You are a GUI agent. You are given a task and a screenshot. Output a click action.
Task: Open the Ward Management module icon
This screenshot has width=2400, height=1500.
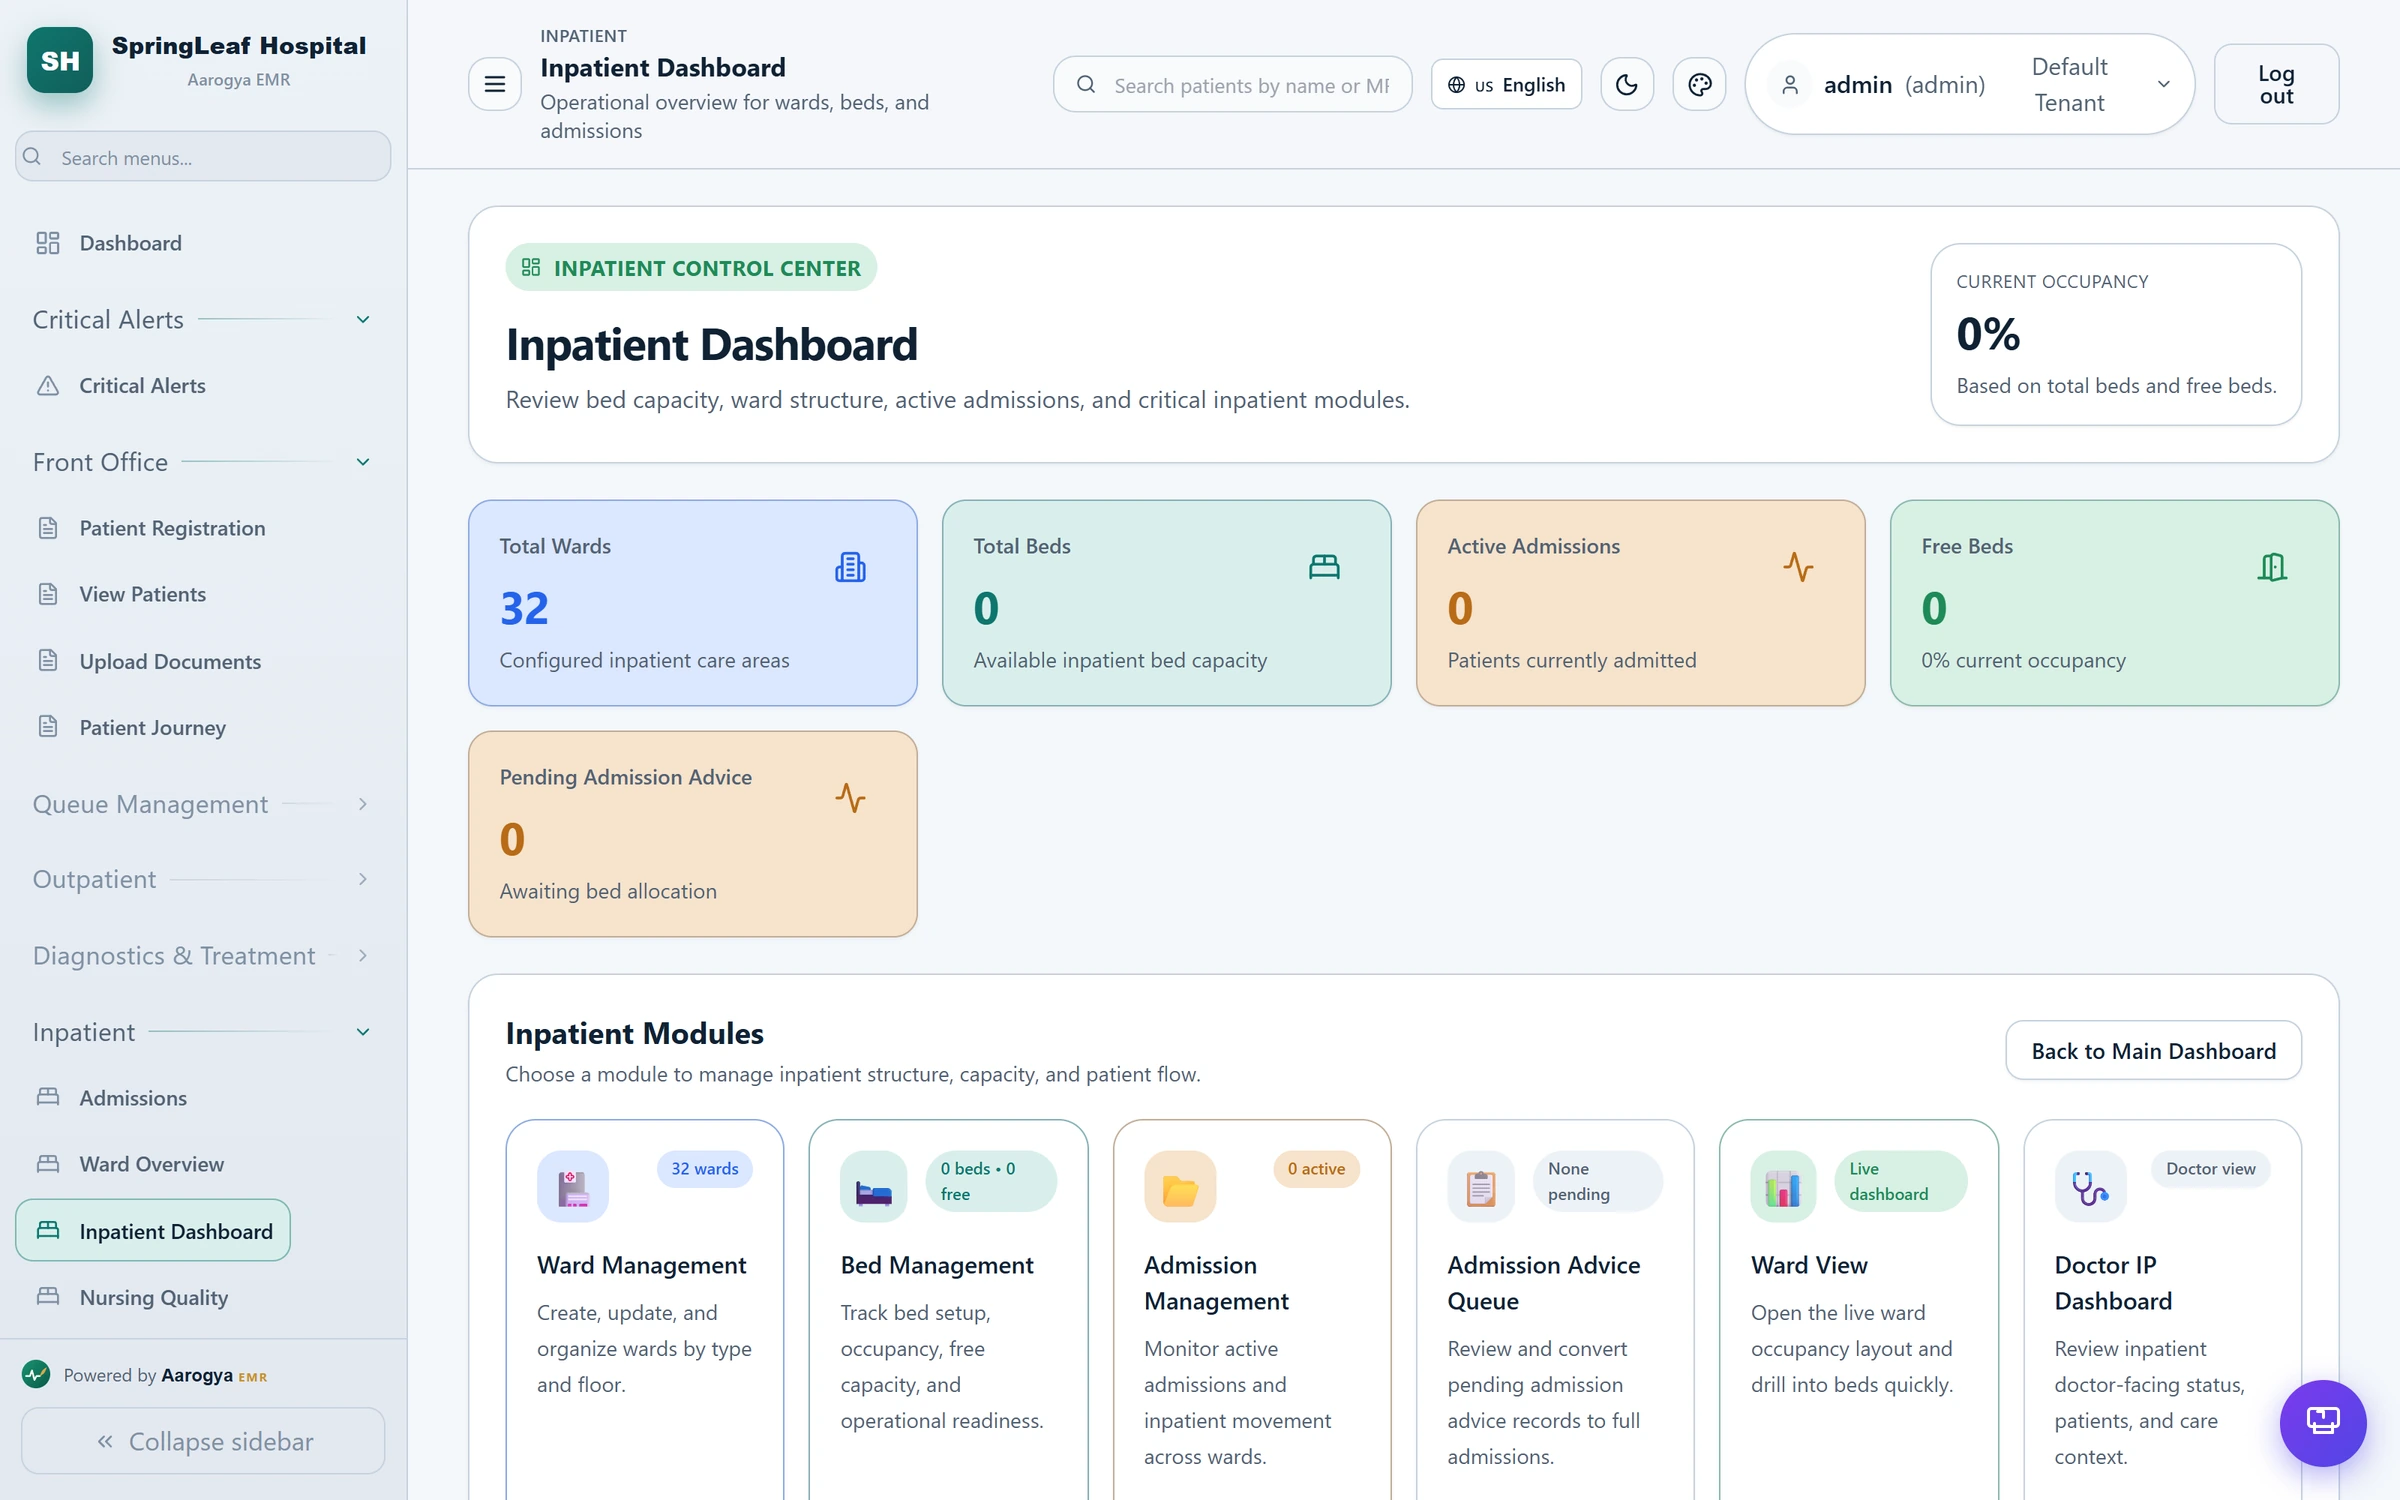[x=573, y=1187]
